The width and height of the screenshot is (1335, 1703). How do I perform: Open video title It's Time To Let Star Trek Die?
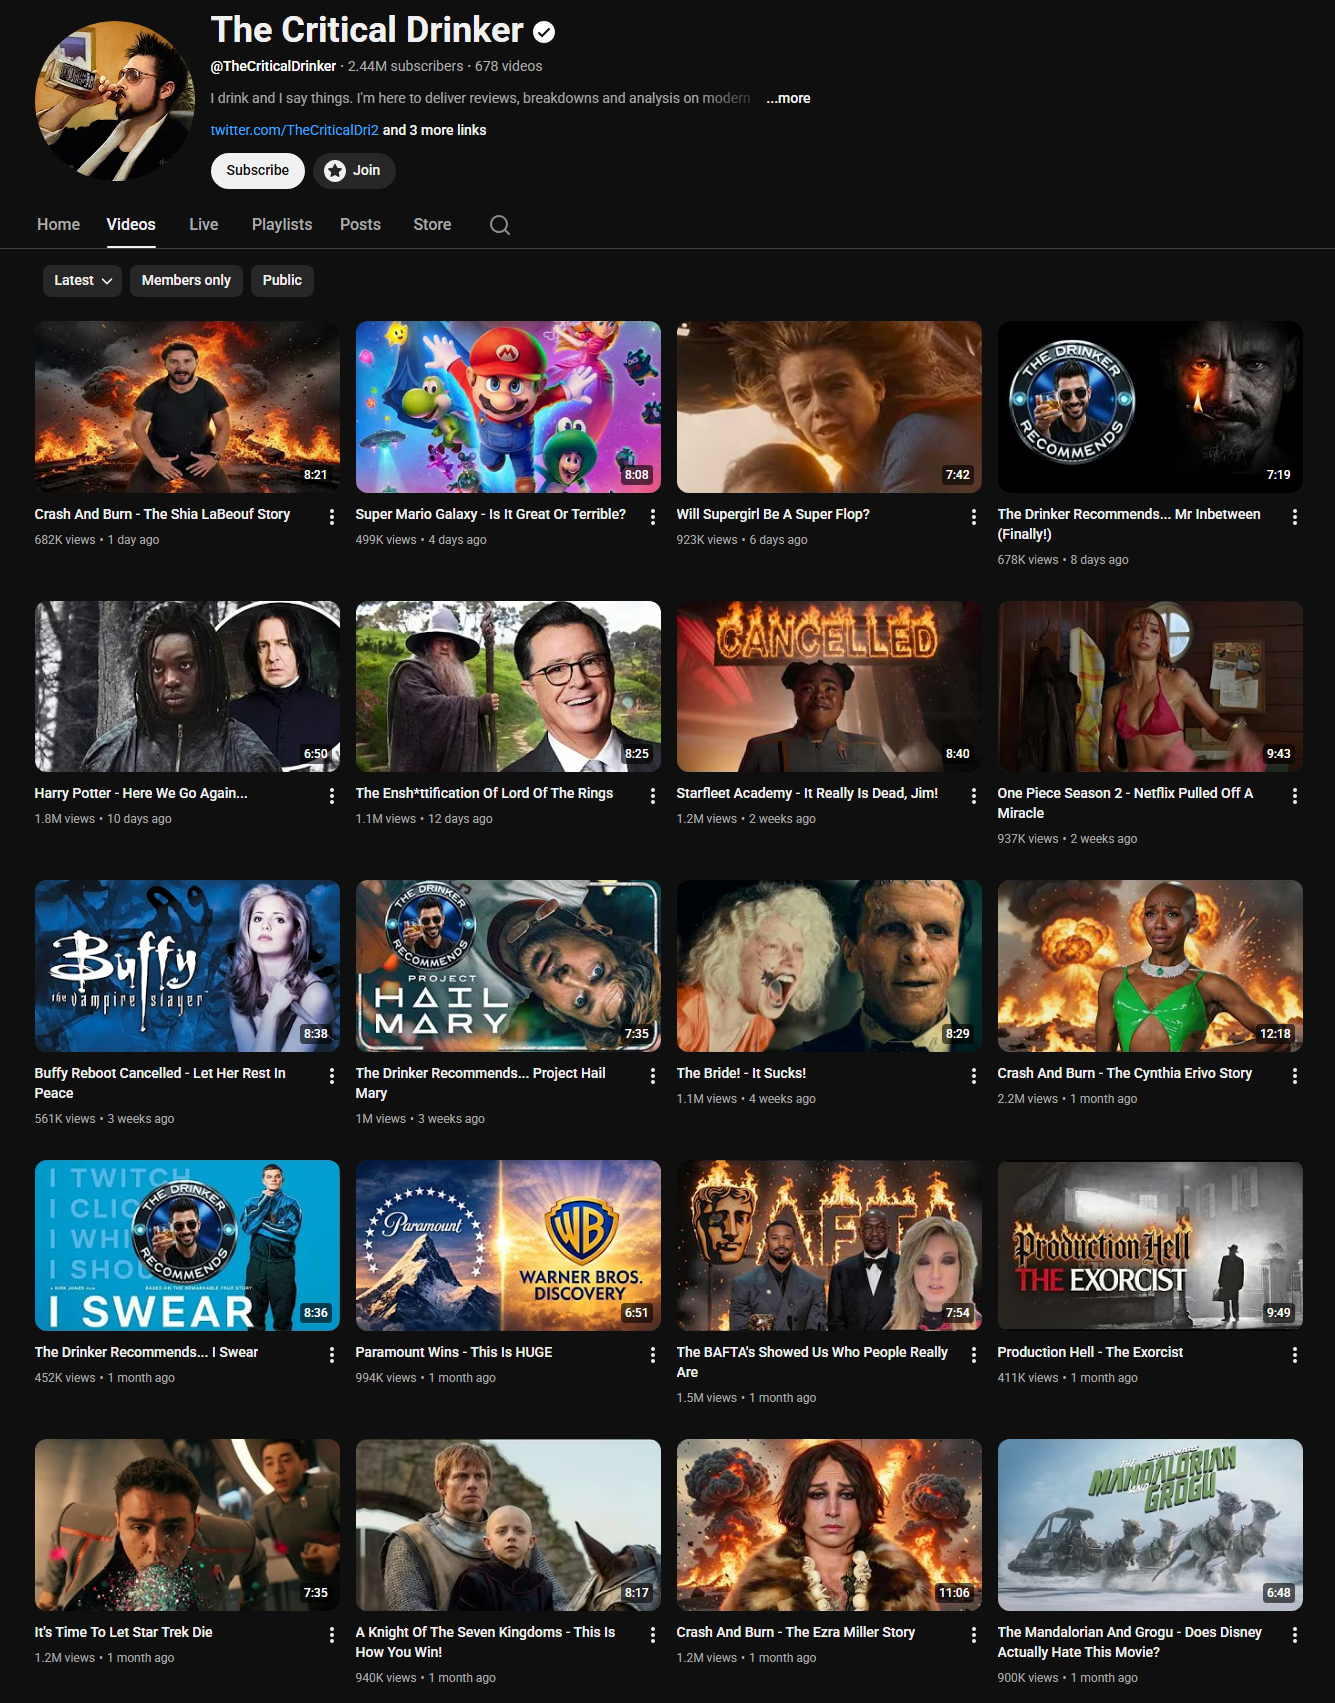click(124, 1632)
